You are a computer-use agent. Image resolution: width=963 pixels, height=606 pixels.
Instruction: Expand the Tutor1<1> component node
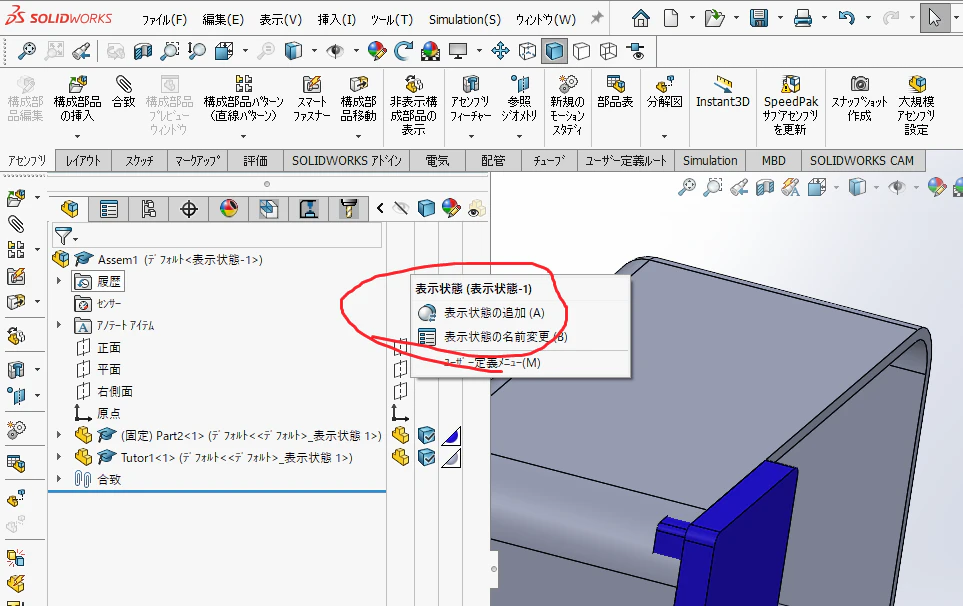tap(59, 457)
